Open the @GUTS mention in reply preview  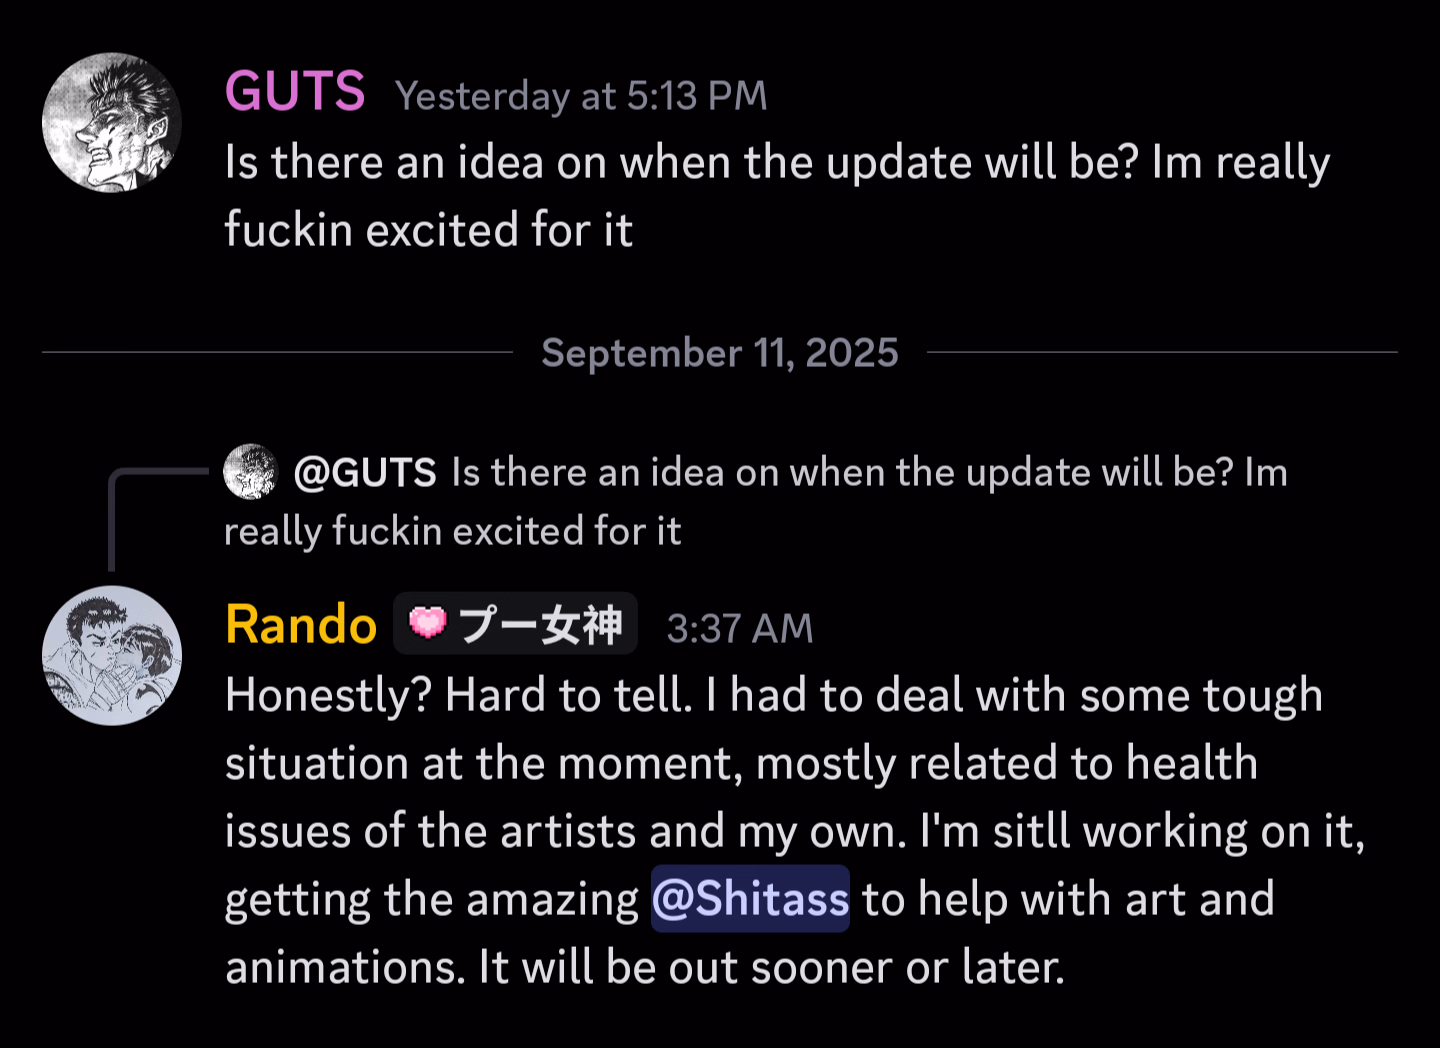click(365, 473)
